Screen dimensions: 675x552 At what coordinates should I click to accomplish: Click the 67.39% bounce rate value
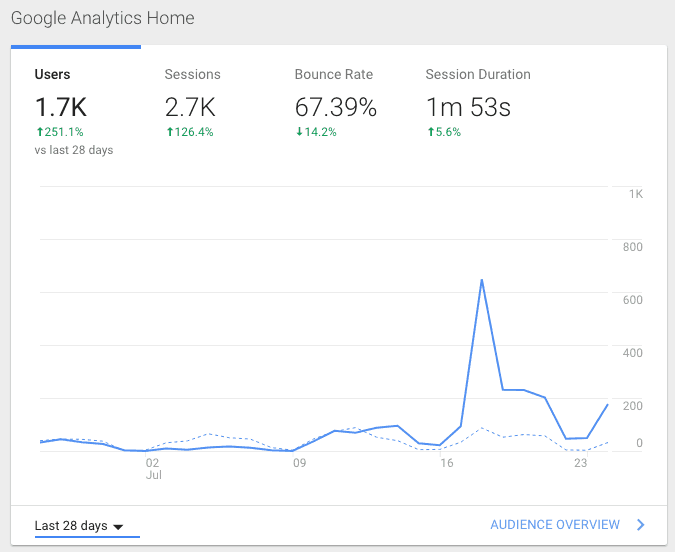(336, 107)
